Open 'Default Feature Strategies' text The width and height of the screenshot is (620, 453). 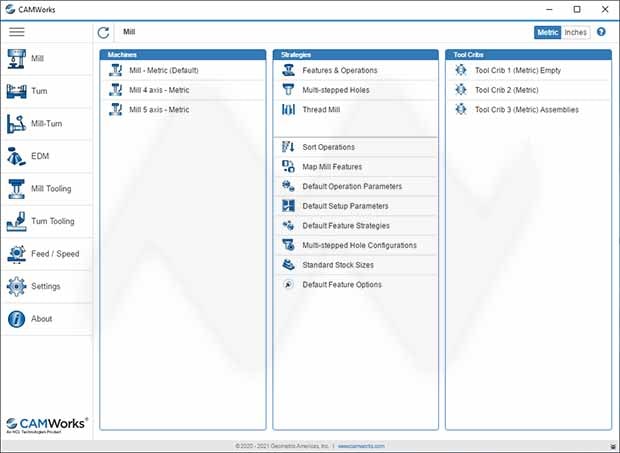[x=346, y=226]
